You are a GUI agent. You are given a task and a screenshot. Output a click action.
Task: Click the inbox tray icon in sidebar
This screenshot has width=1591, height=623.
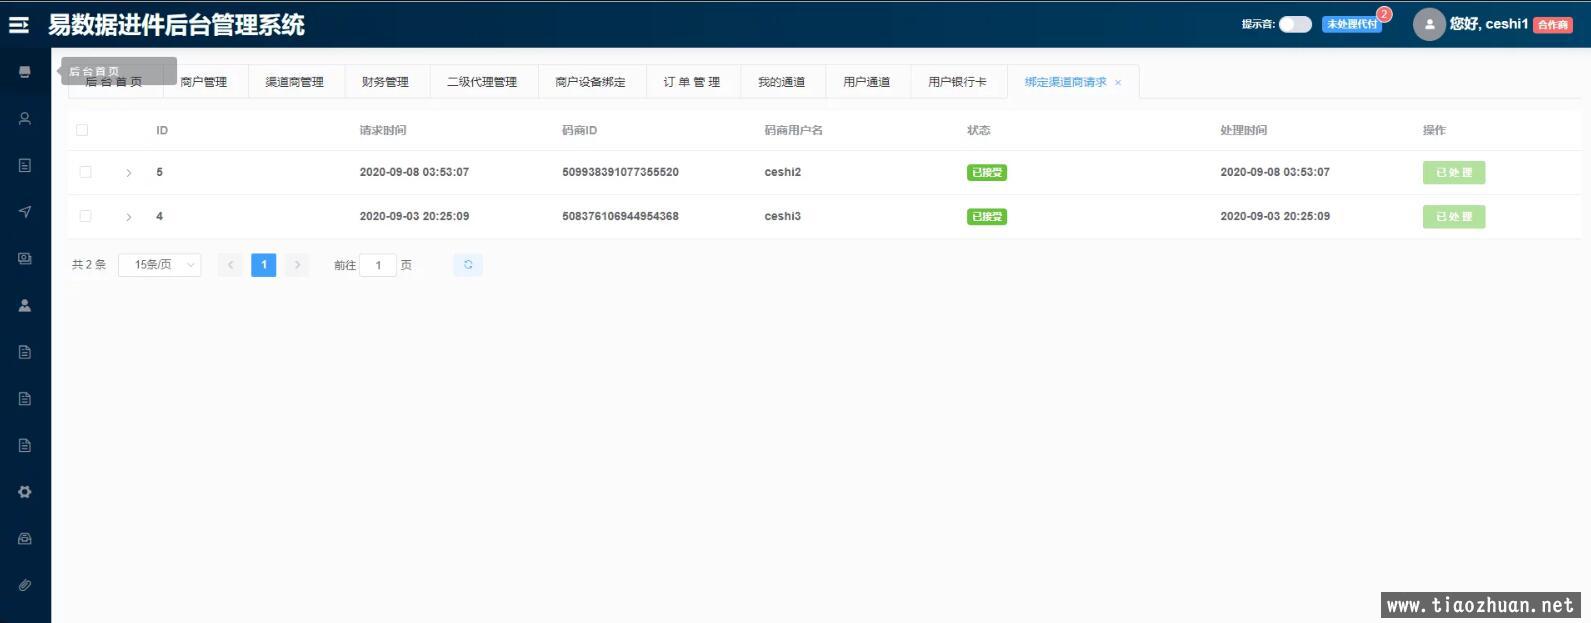pos(25,539)
